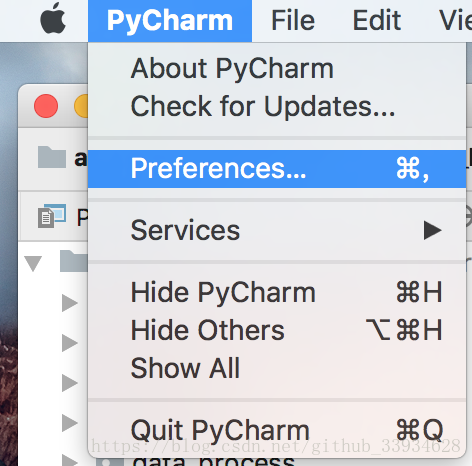Click the PyCharm menu bar item
Image resolution: width=472 pixels, height=466 pixels.
tap(170, 21)
